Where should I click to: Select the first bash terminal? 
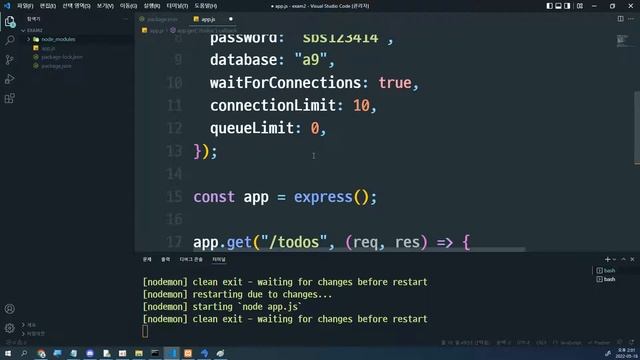point(606,270)
